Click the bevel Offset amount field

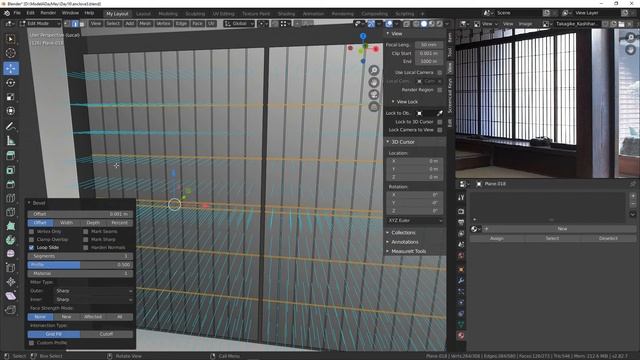tap(80, 214)
